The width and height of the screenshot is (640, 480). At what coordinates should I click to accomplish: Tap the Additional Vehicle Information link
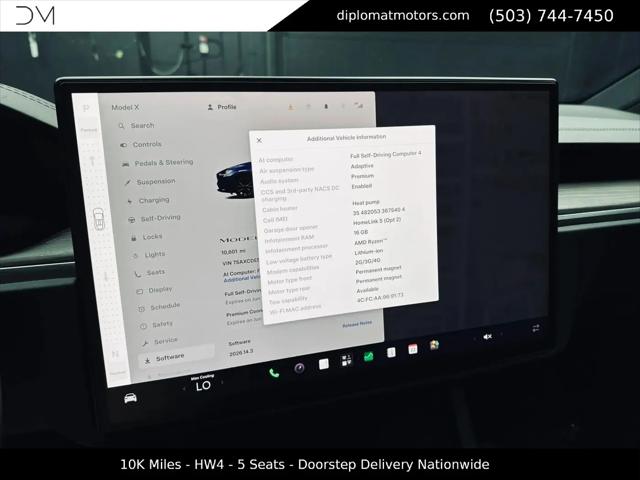(242, 279)
